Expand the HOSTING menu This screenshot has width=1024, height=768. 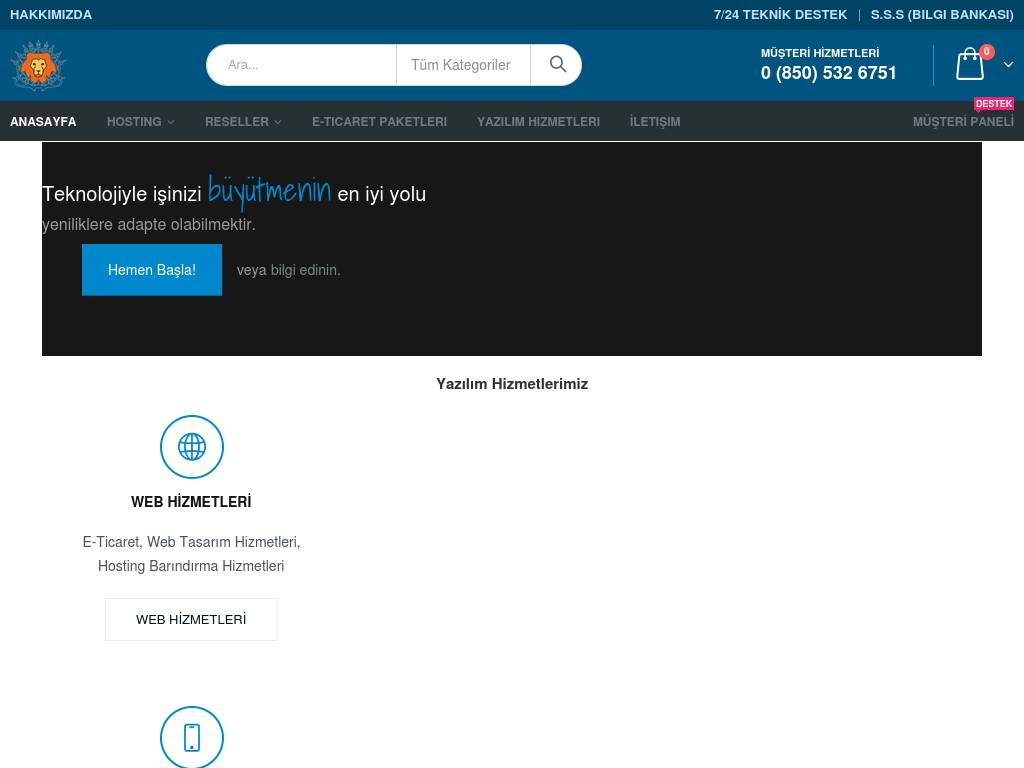point(140,122)
